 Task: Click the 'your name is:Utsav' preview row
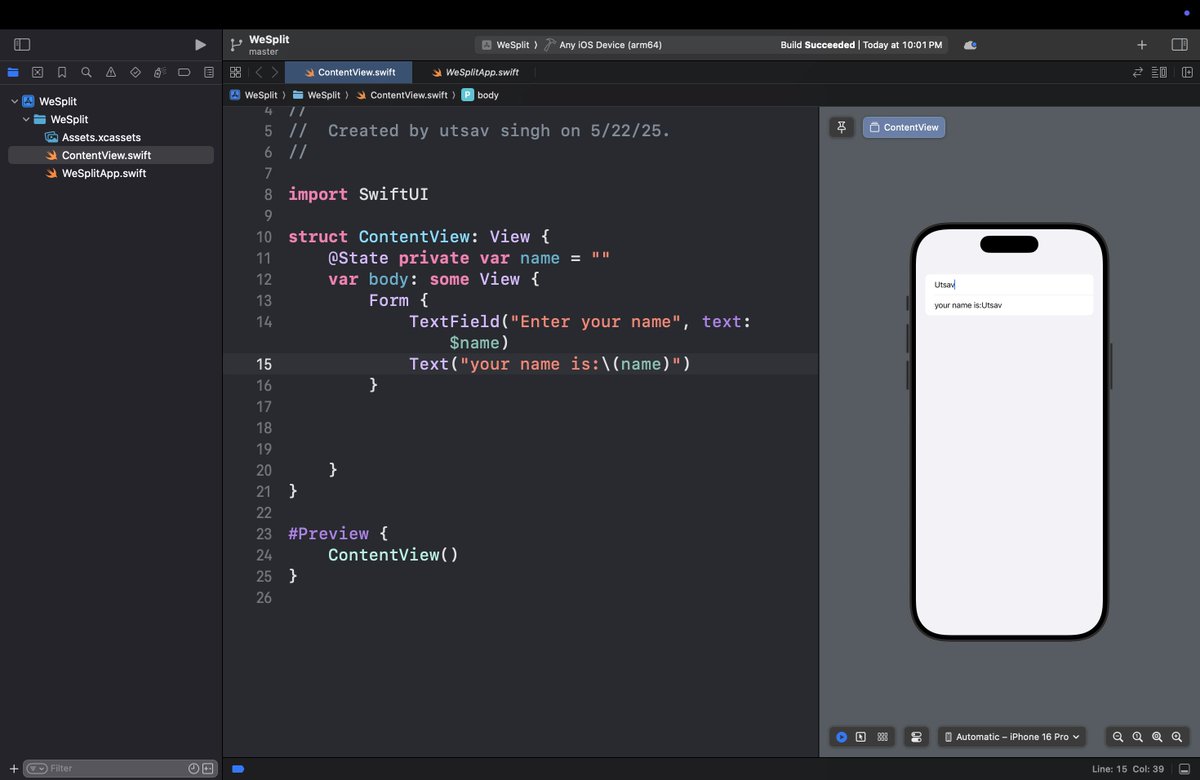tap(1009, 305)
